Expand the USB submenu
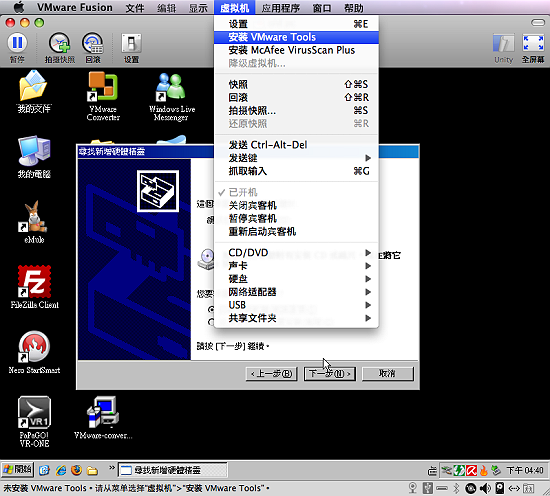The width and height of the screenshot is (550, 496). tap(296, 305)
